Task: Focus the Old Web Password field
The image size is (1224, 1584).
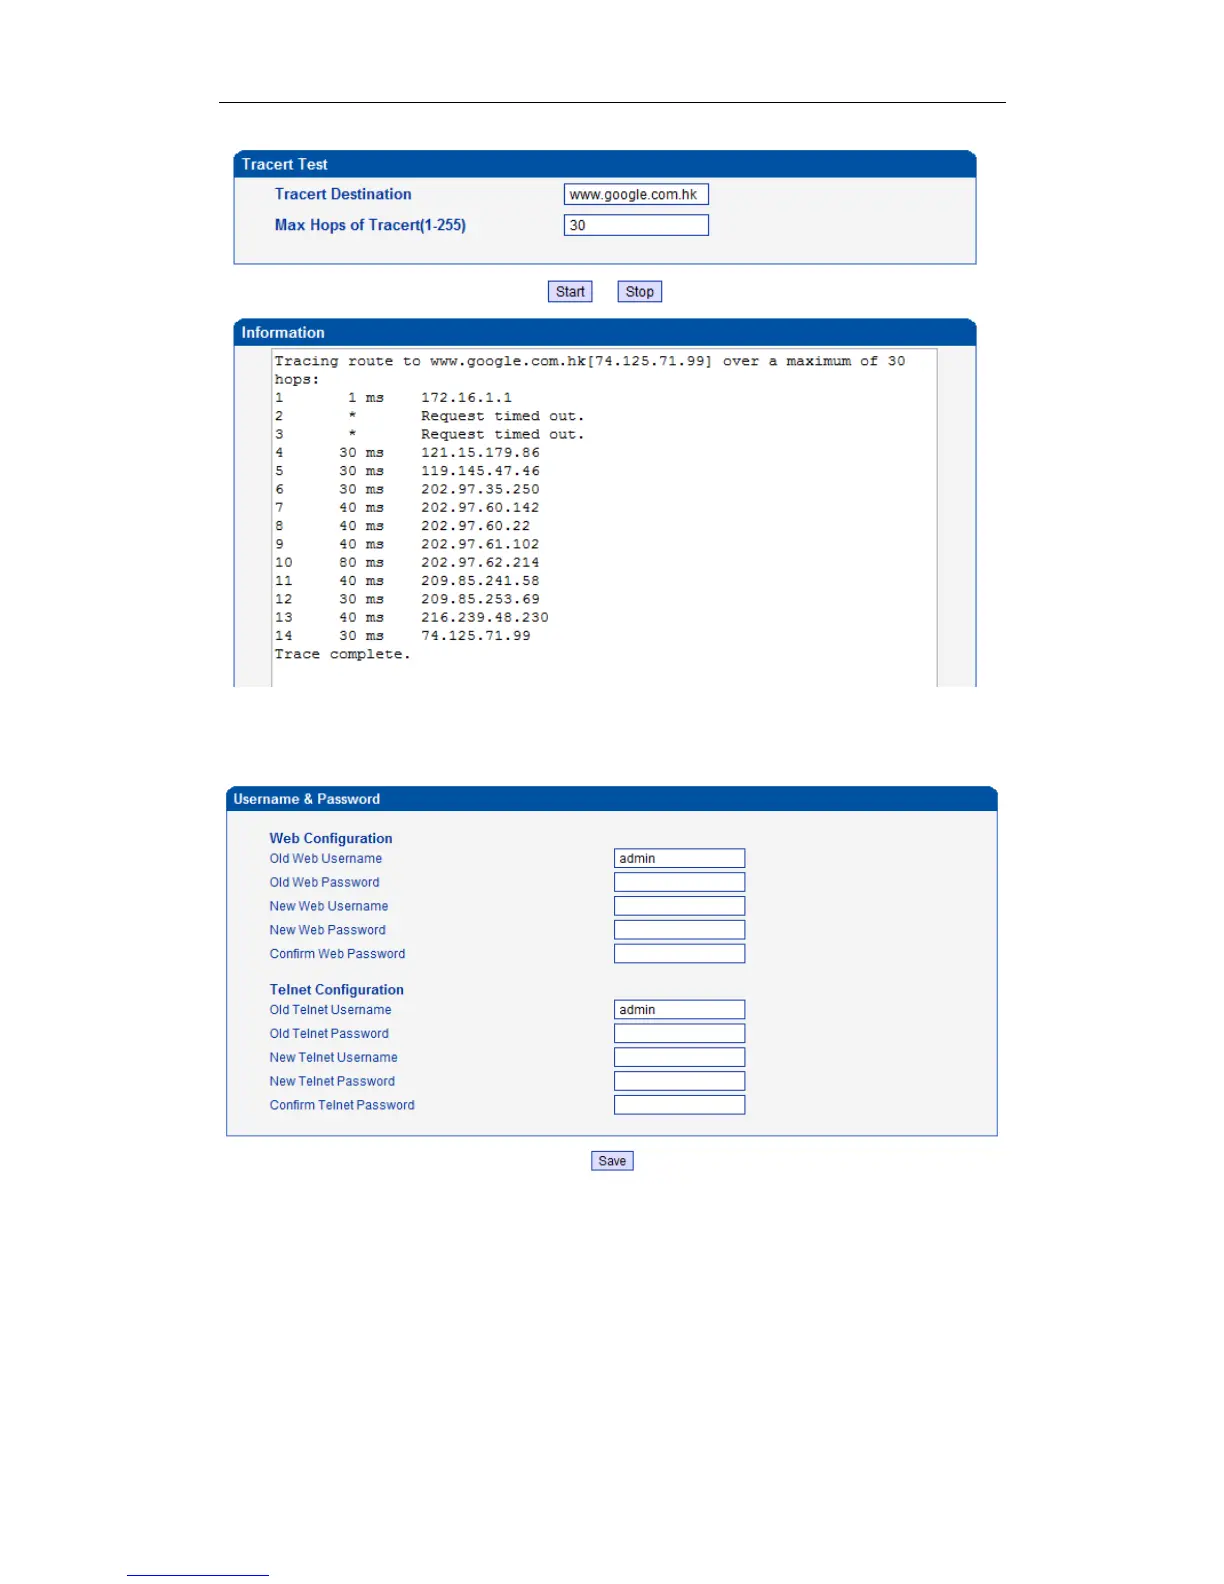Action: pos(679,882)
